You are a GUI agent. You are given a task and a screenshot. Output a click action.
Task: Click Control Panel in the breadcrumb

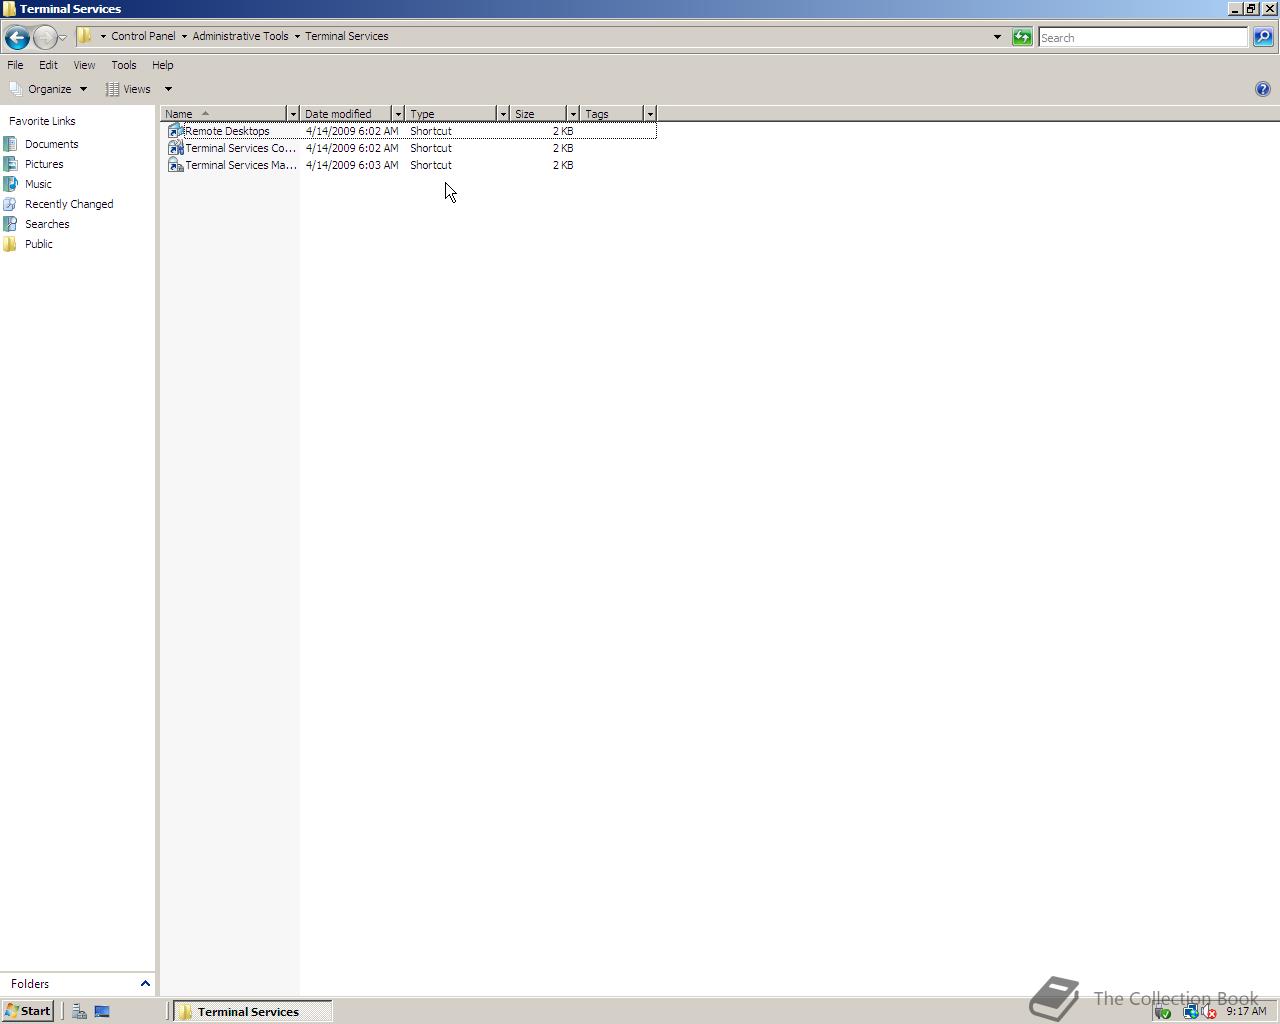coord(143,36)
